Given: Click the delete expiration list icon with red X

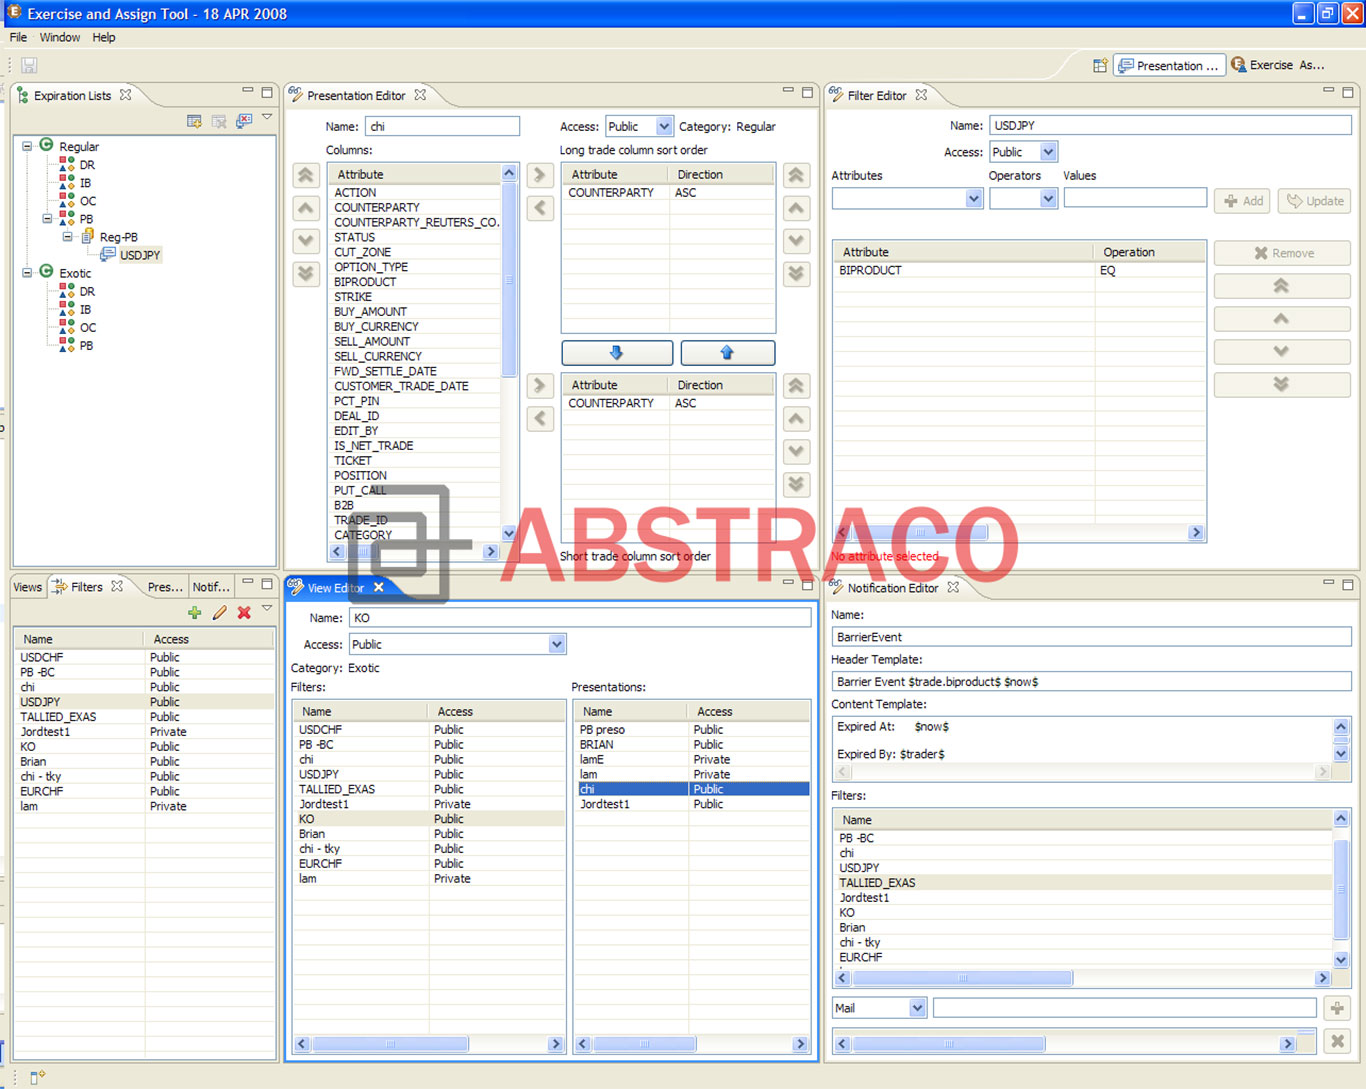Looking at the screenshot, I should click(243, 121).
